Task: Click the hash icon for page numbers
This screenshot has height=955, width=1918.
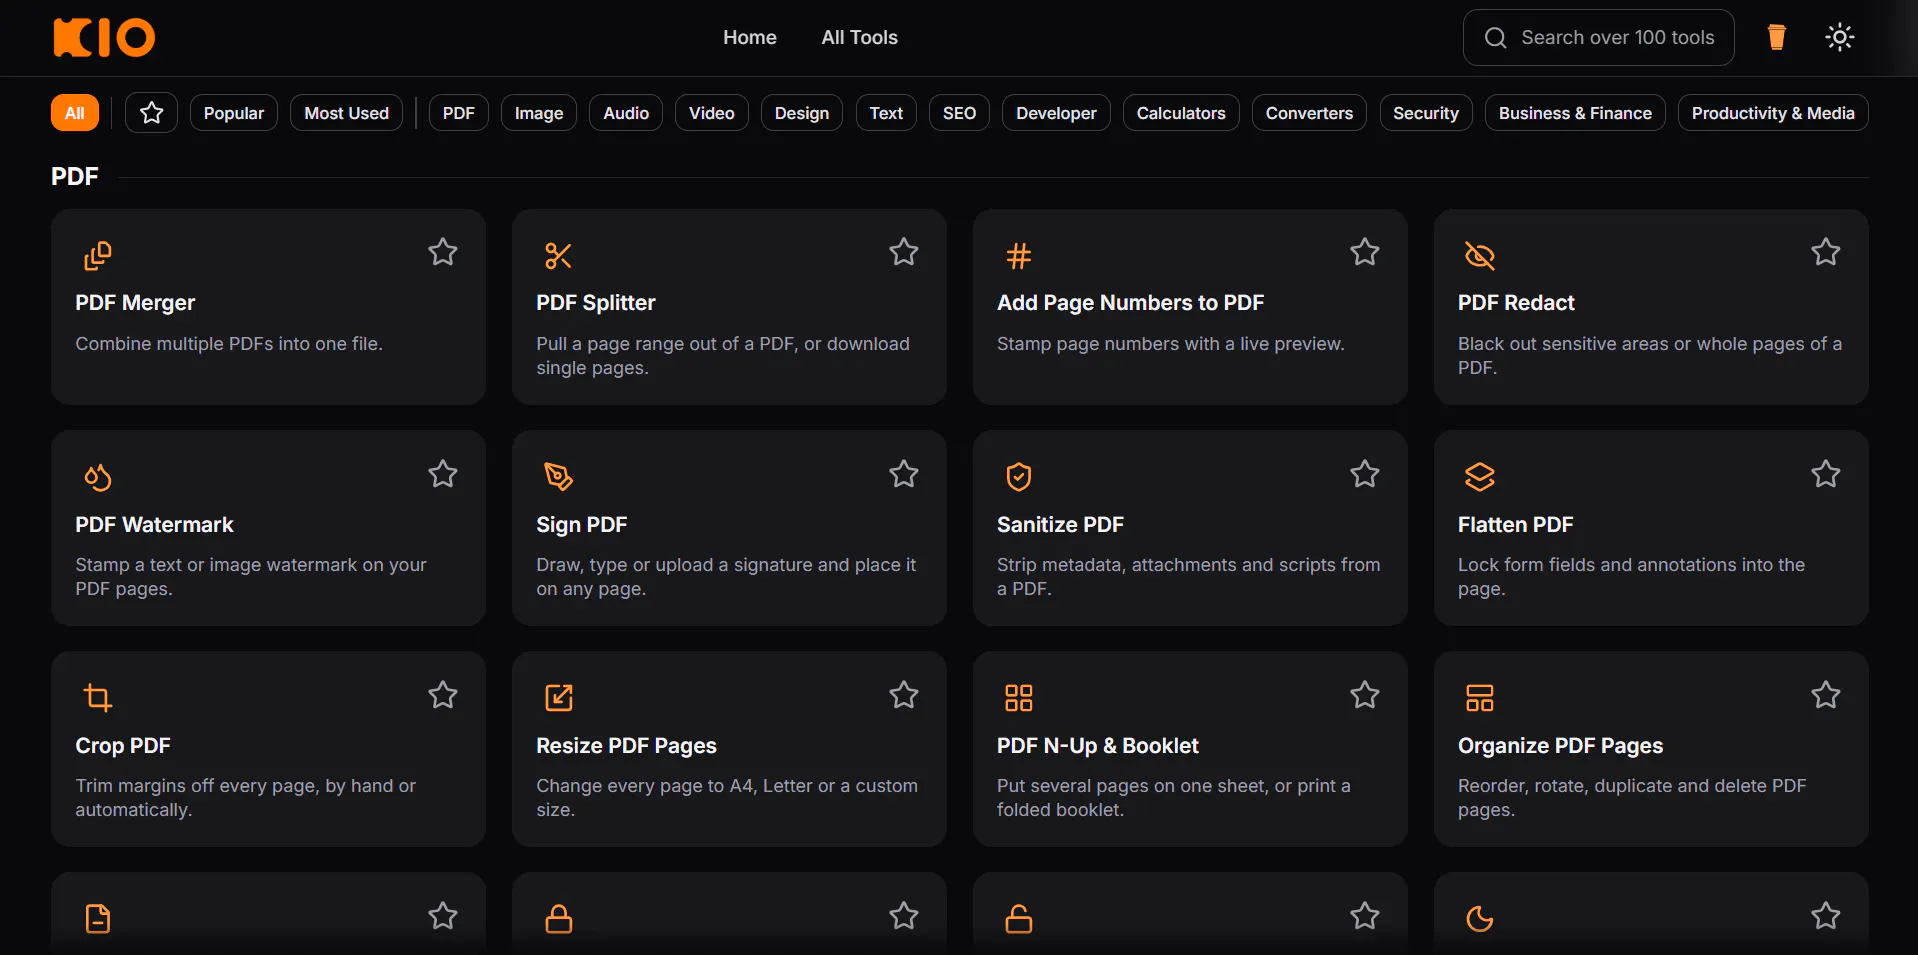Action: pos(1019,256)
